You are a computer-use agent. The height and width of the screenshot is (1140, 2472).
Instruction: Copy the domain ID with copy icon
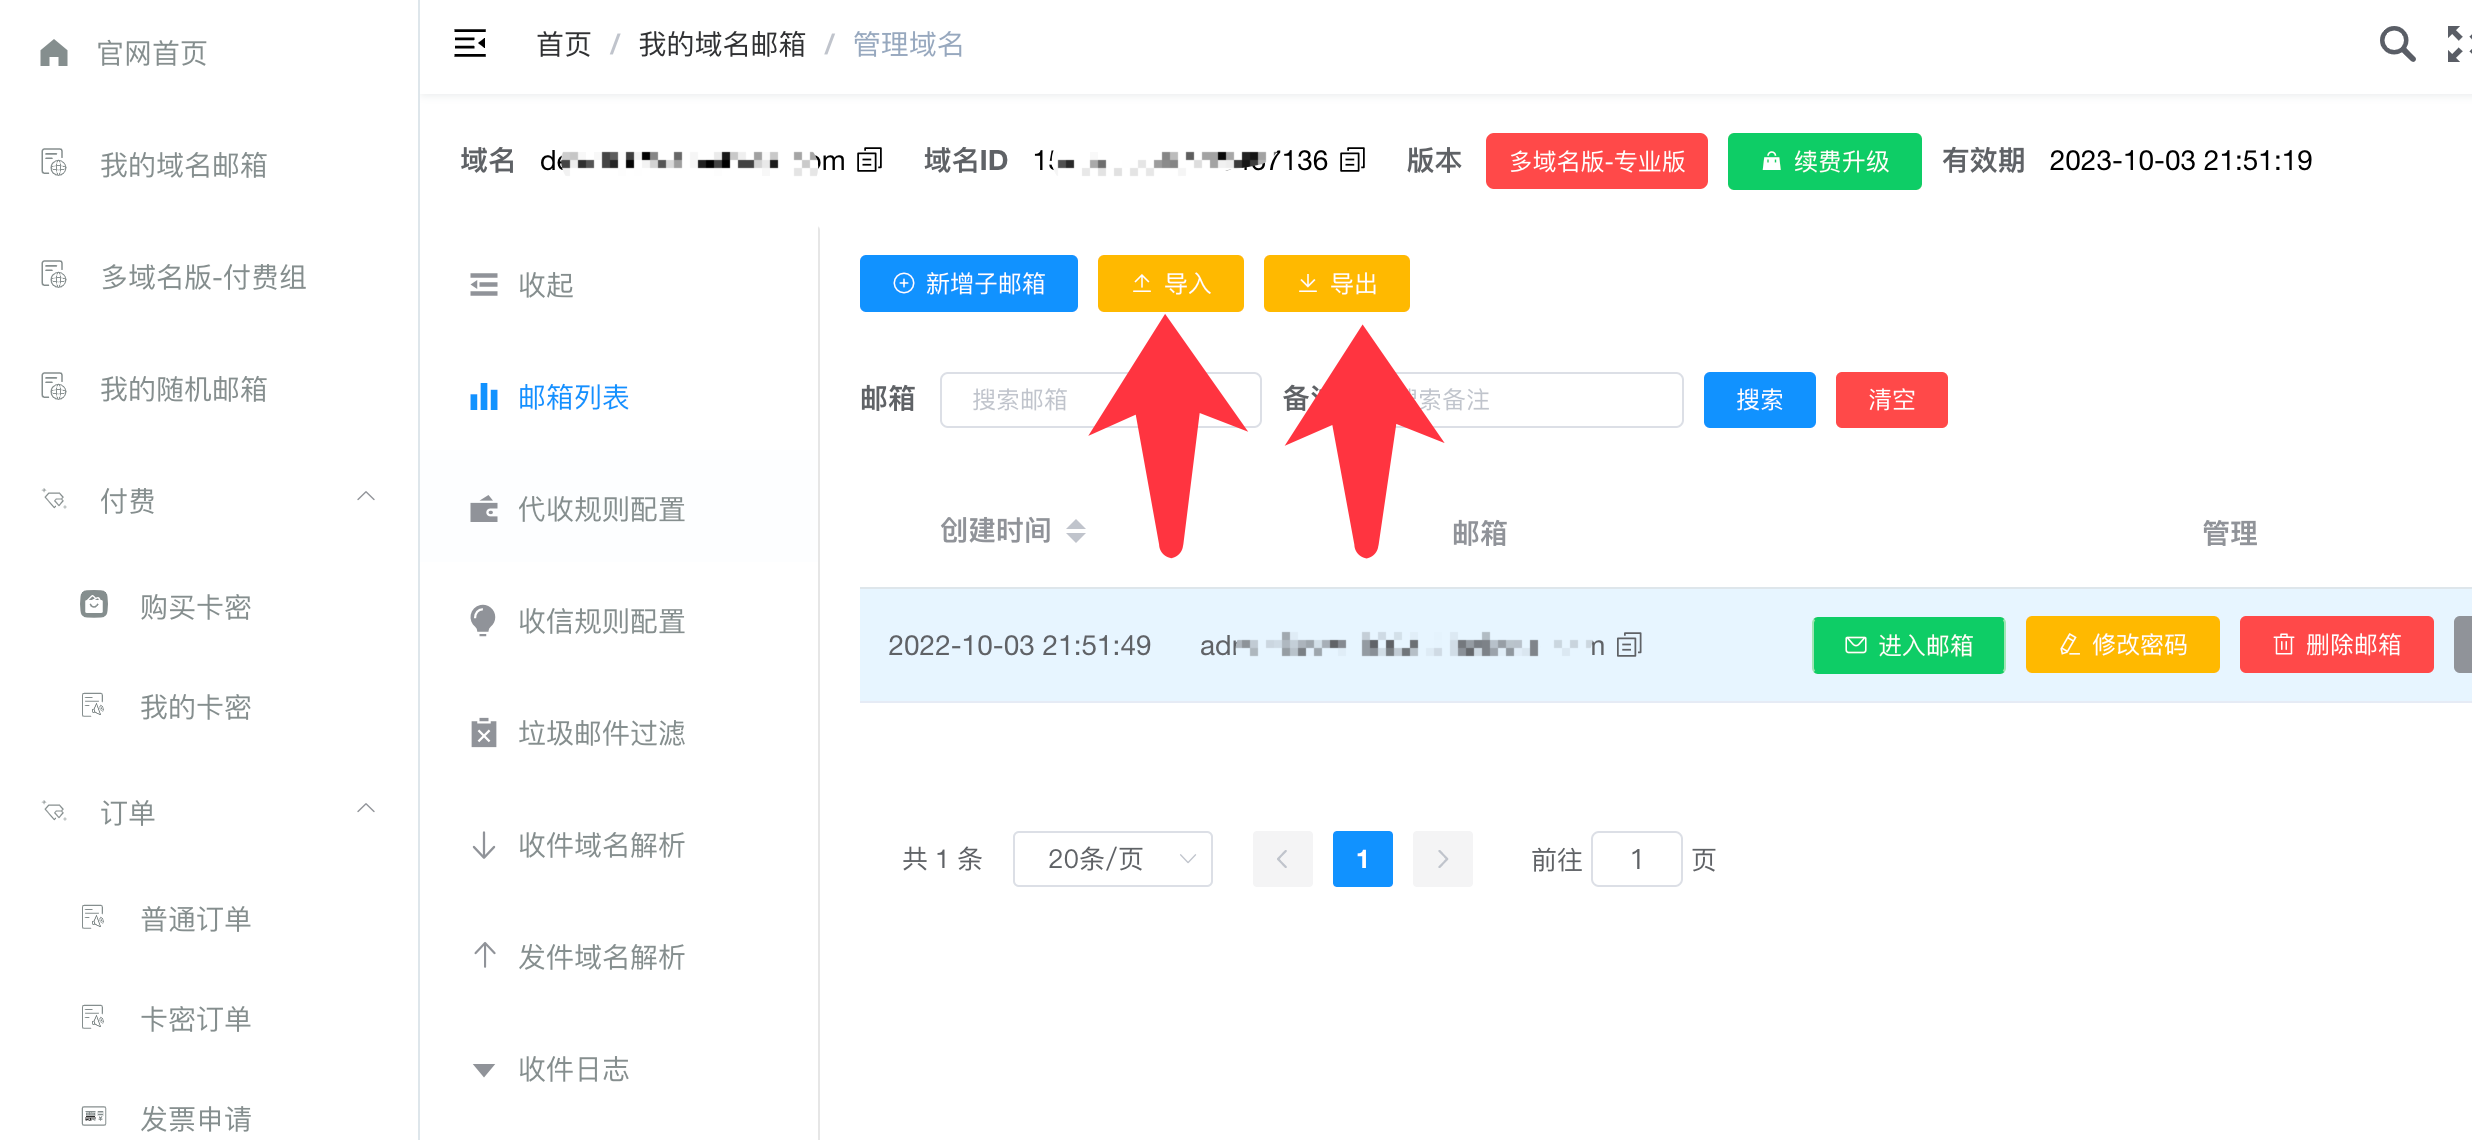coord(1352,160)
